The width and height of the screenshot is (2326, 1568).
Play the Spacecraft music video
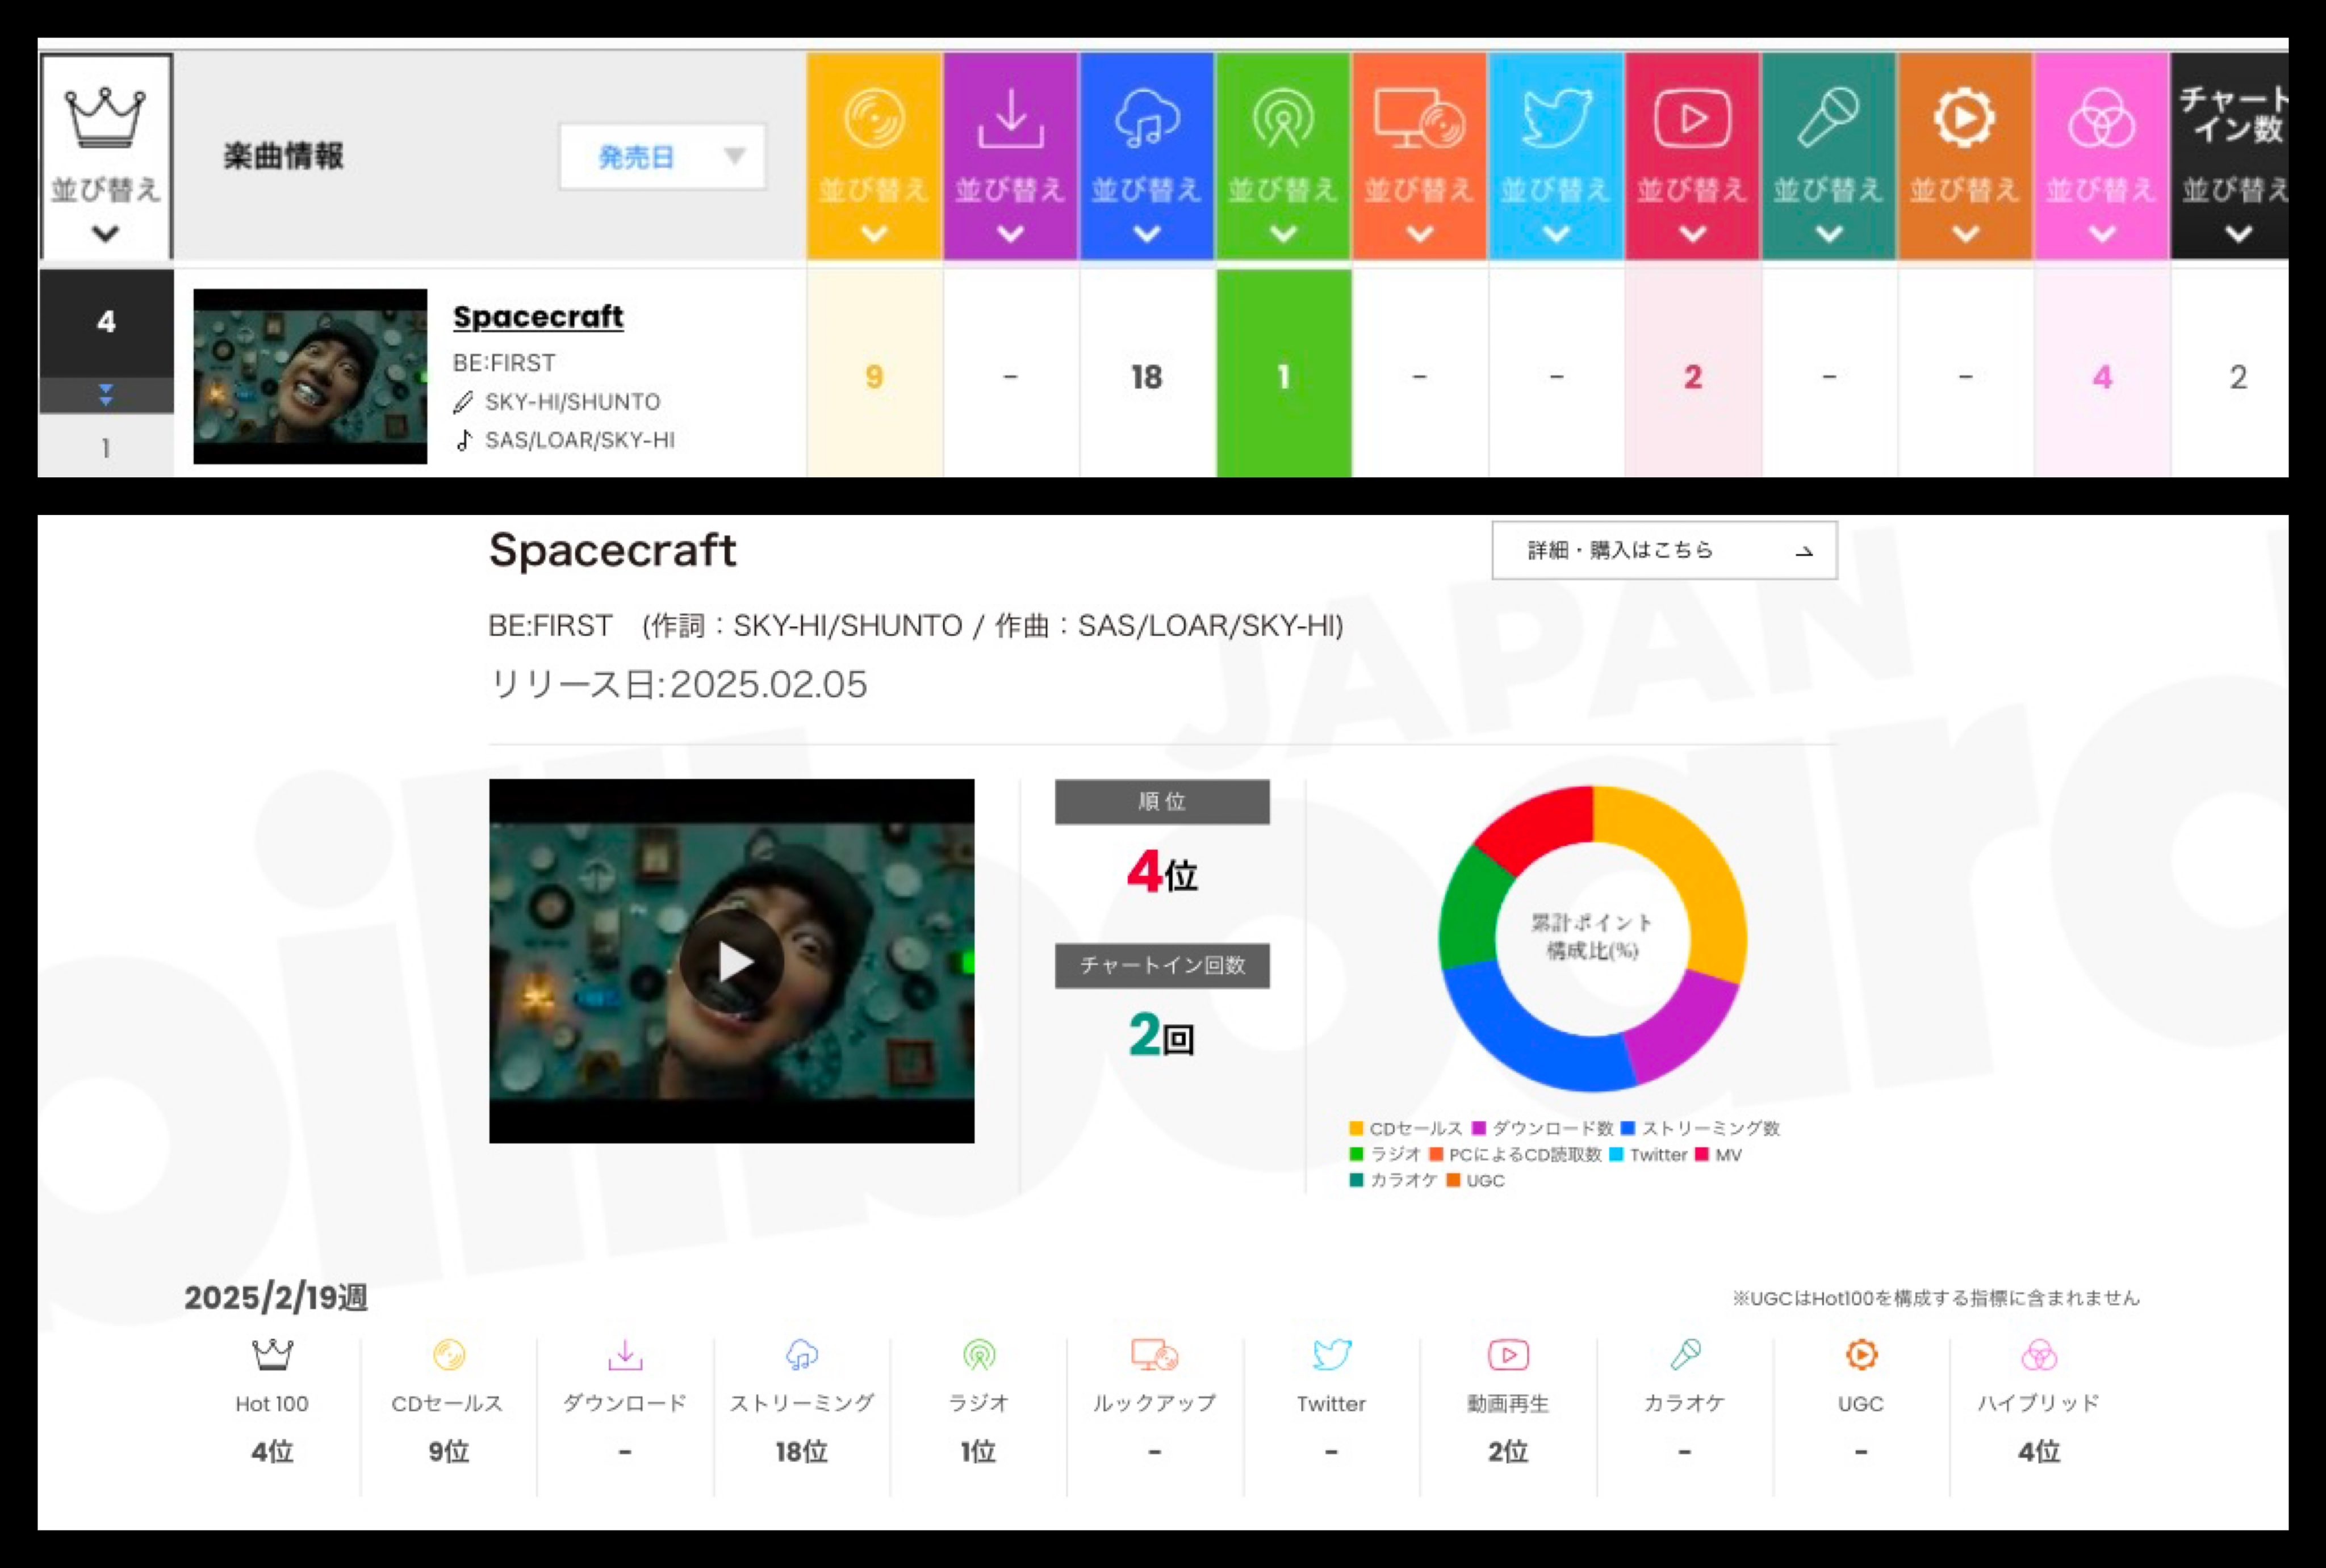[x=732, y=961]
